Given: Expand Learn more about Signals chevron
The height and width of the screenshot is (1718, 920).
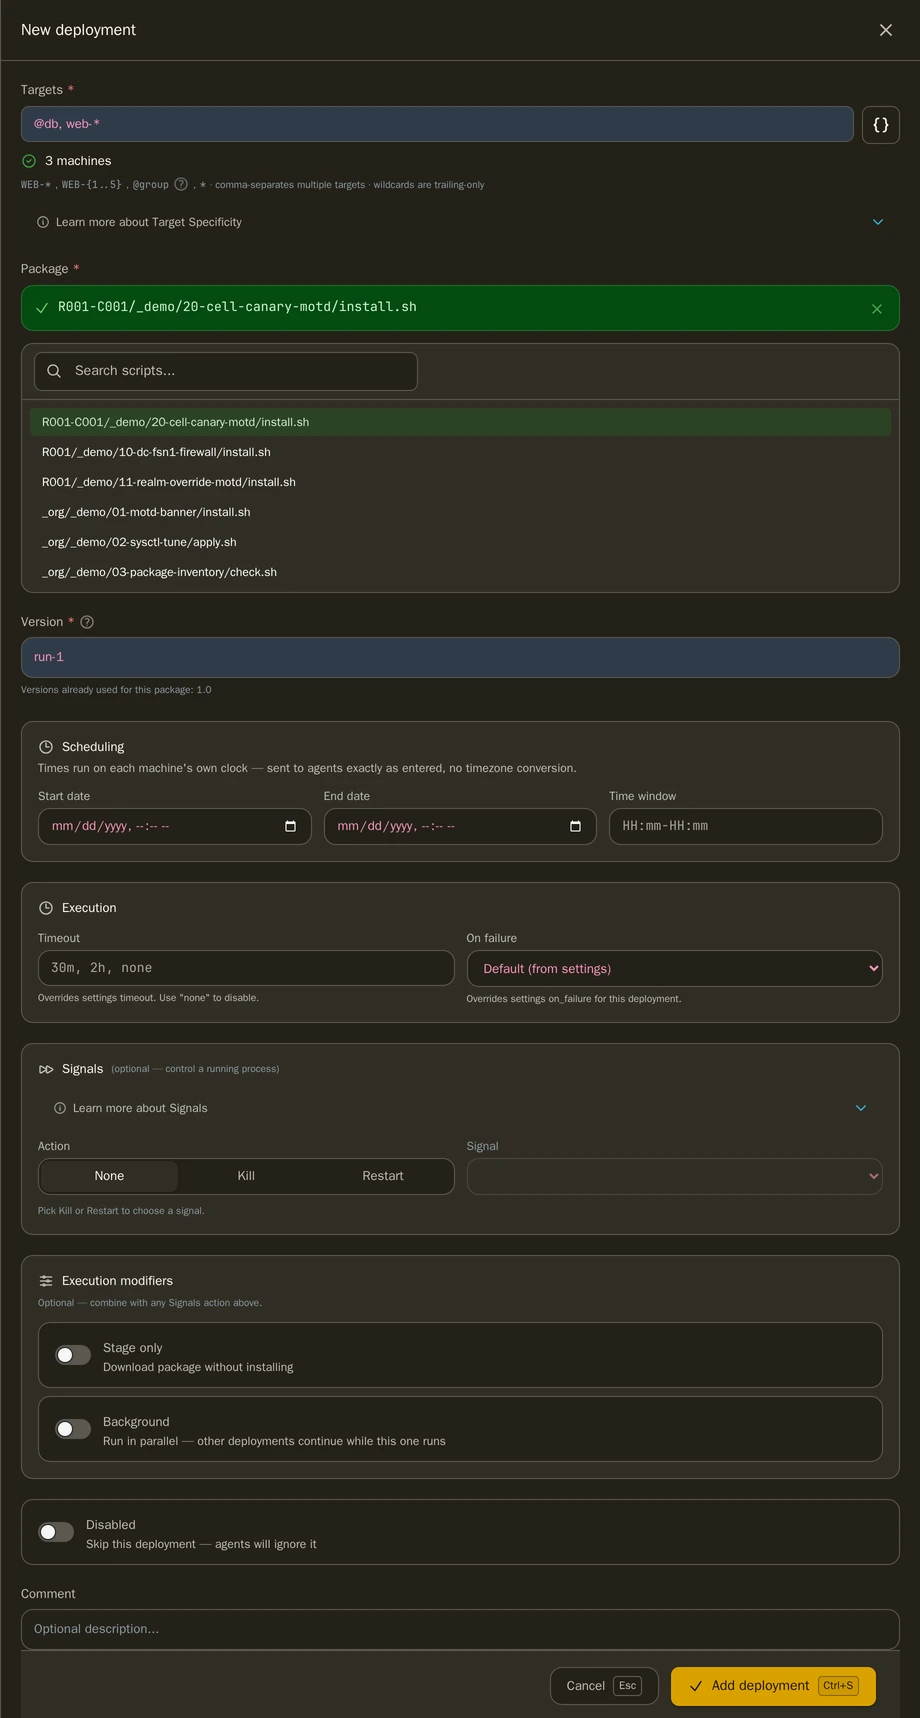Looking at the screenshot, I should [861, 1108].
